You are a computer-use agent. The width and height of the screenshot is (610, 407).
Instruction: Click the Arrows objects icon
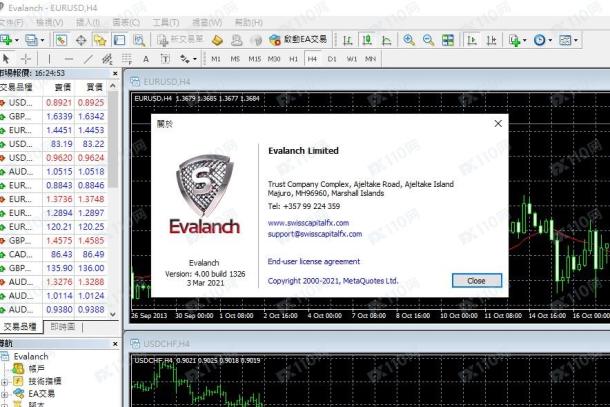pyautogui.click(x=184, y=59)
